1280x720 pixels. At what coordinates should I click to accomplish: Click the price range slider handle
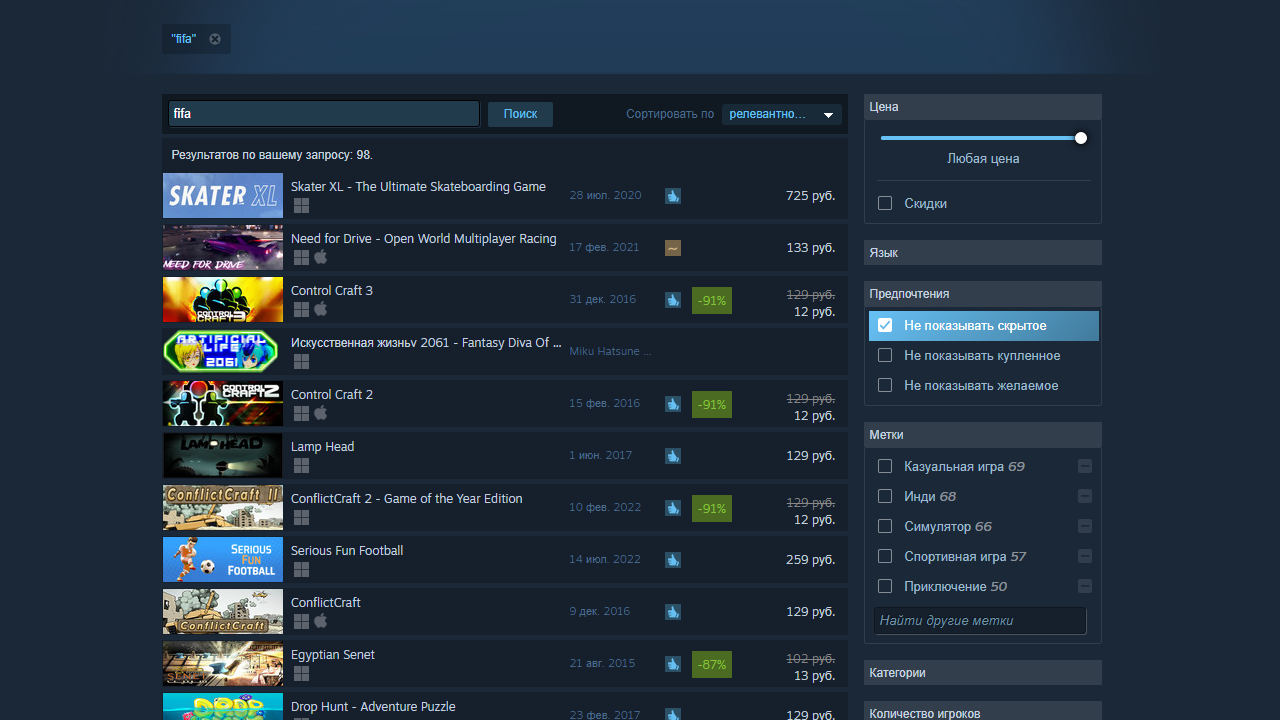point(1081,138)
